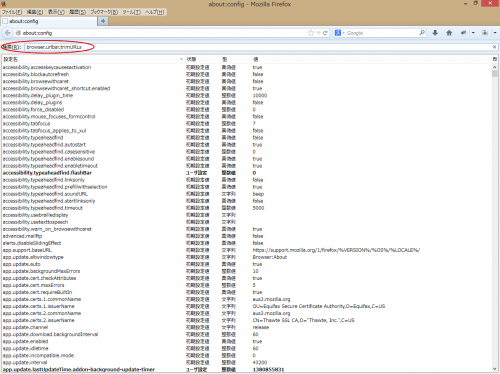
Task: Click the value 10000 in the list
Action: (260, 95)
